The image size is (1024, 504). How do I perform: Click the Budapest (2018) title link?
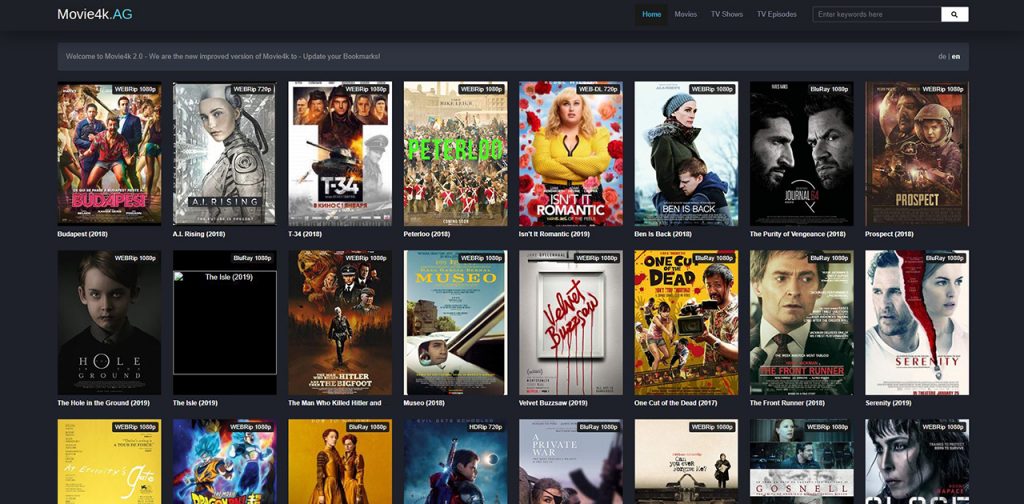coord(82,234)
